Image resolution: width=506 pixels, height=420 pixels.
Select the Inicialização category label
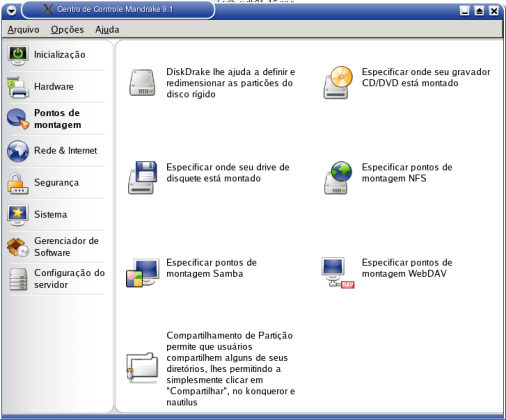coord(60,55)
